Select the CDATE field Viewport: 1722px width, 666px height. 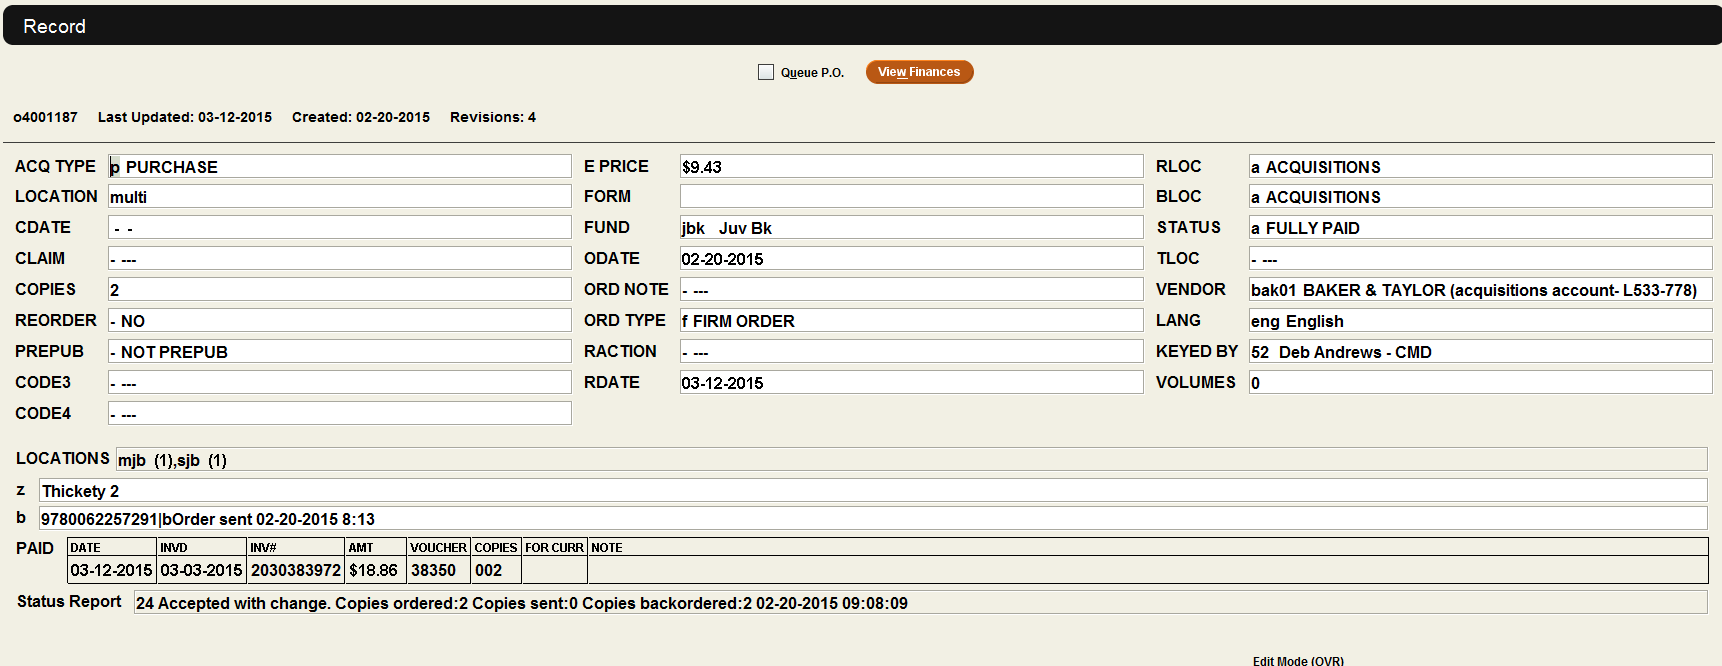(340, 227)
